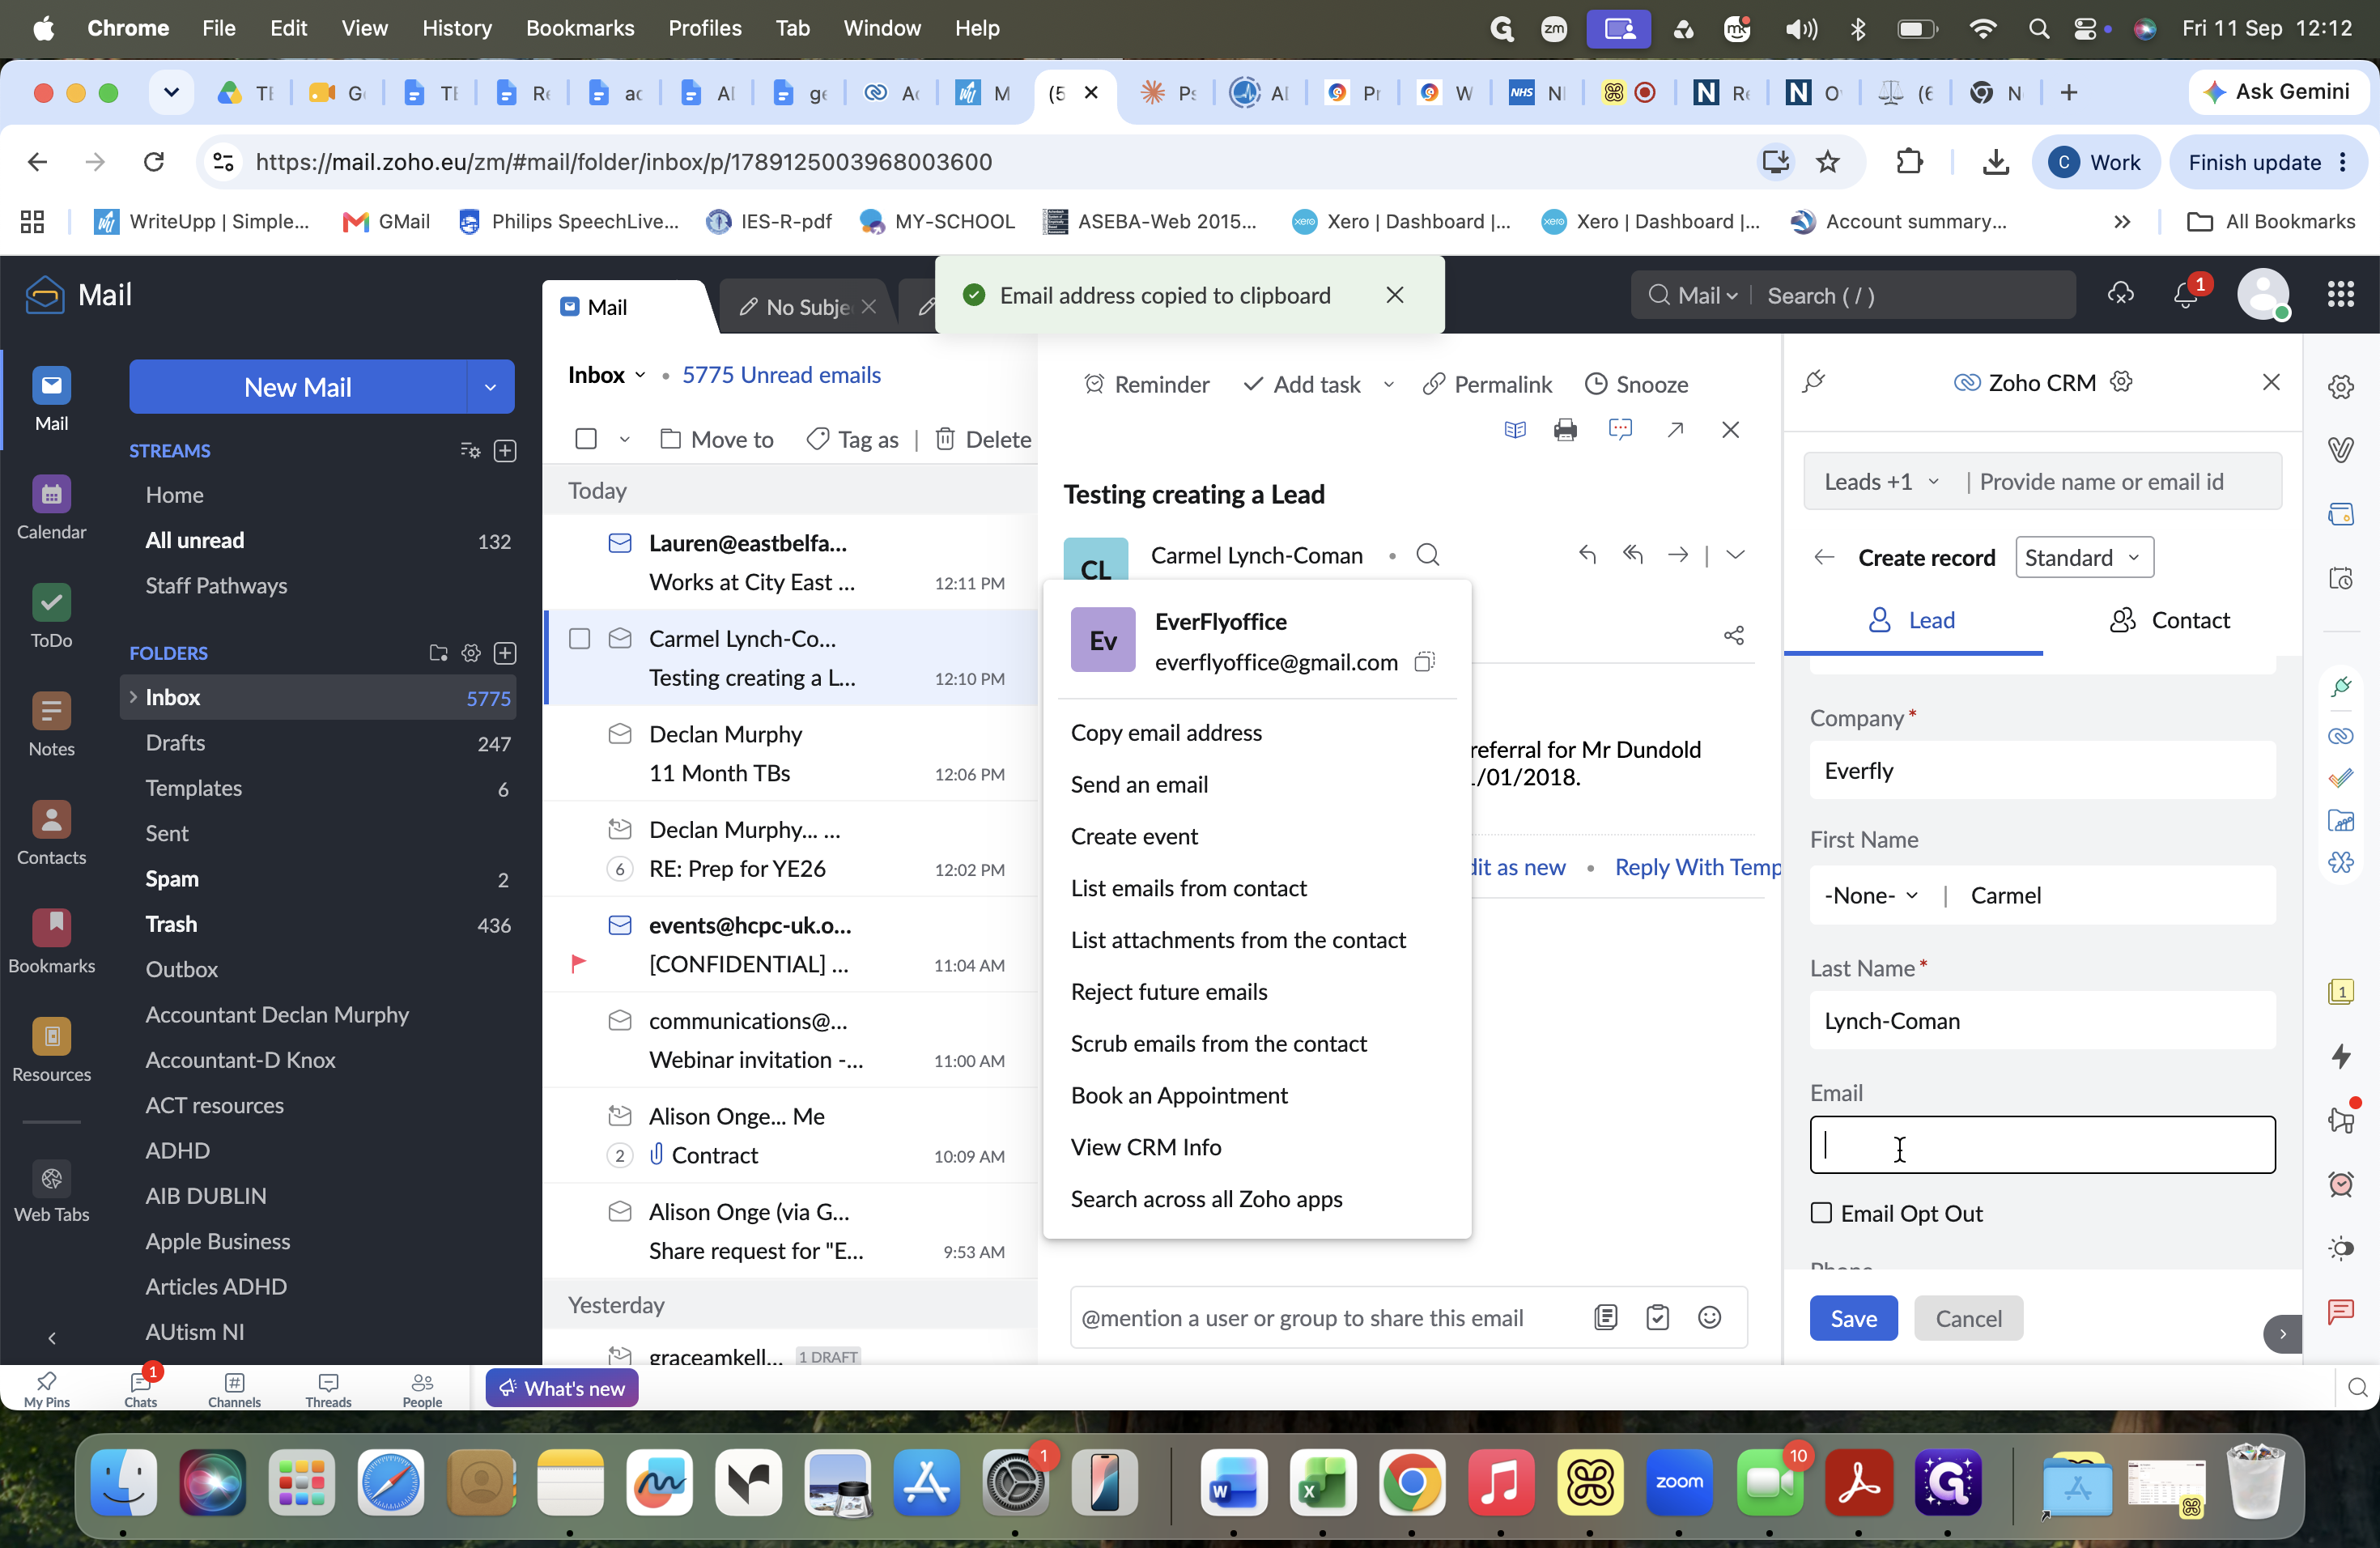Click the What's new button
This screenshot has height=1548, width=2380.
tap(561, 1388)
